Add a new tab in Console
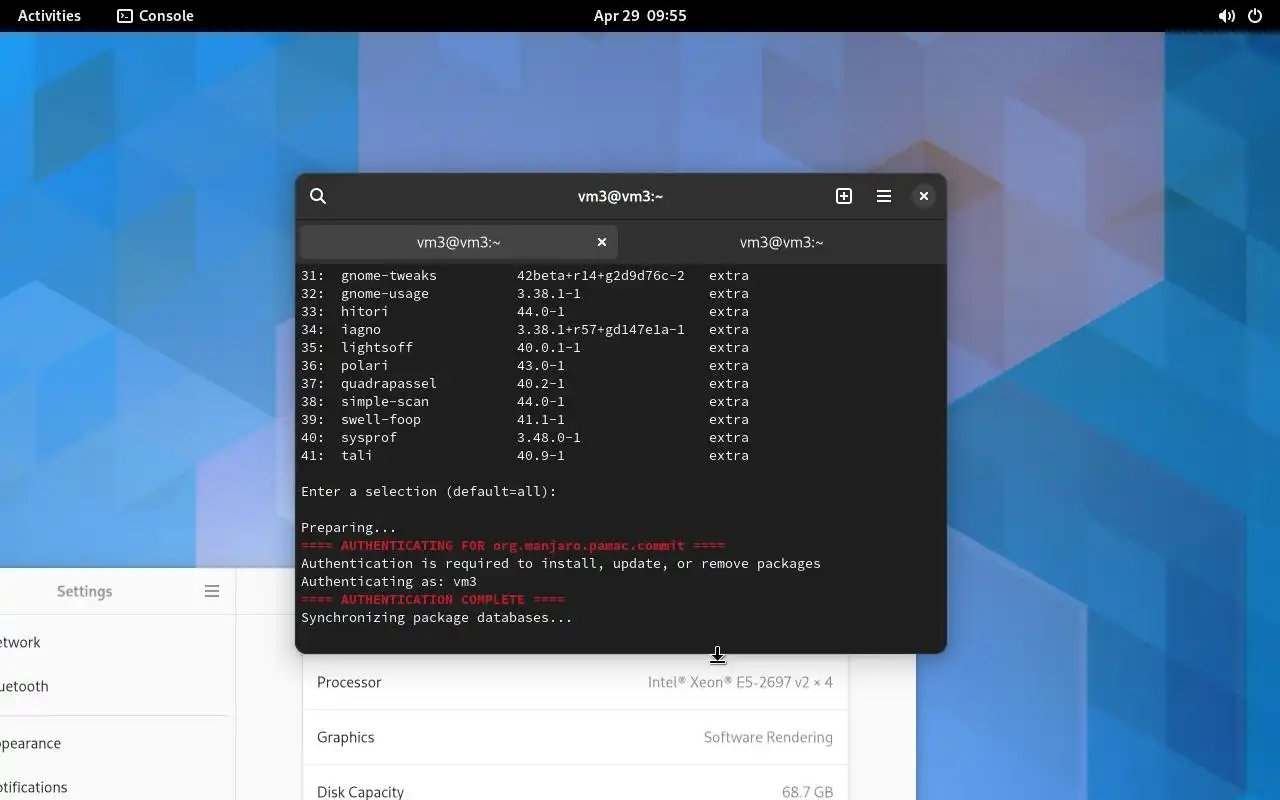 tap(844, 196)
